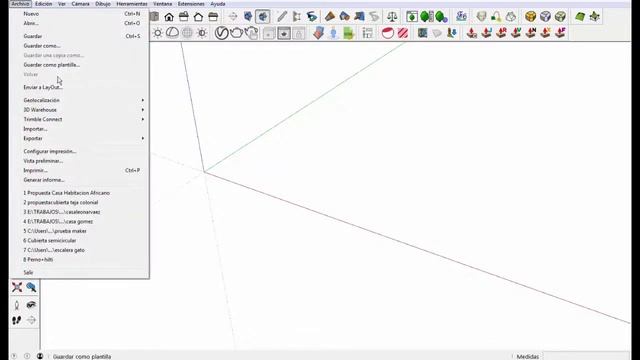Choose Nuevo from the Archivo menu
Screen dimensions: 640x360
tap(79, 14)
